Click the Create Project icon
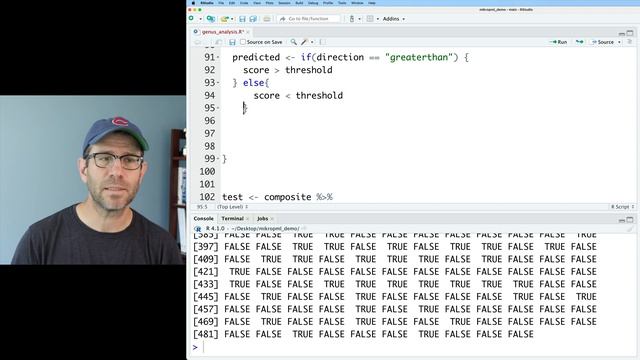The image size is (640, 360). (211, 19)
